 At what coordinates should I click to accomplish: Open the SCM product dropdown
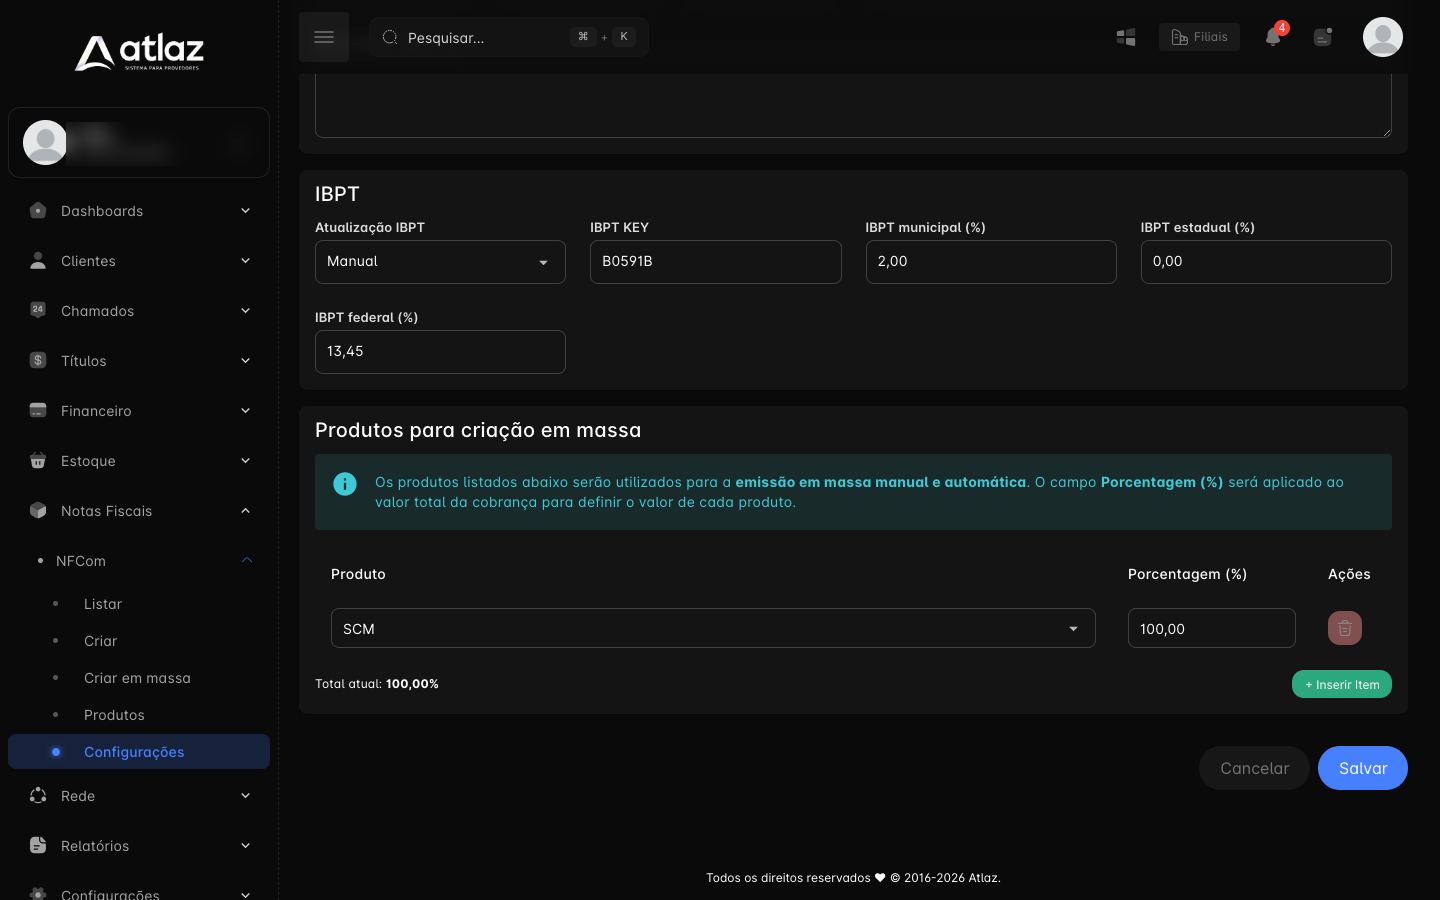pos(713,628)
